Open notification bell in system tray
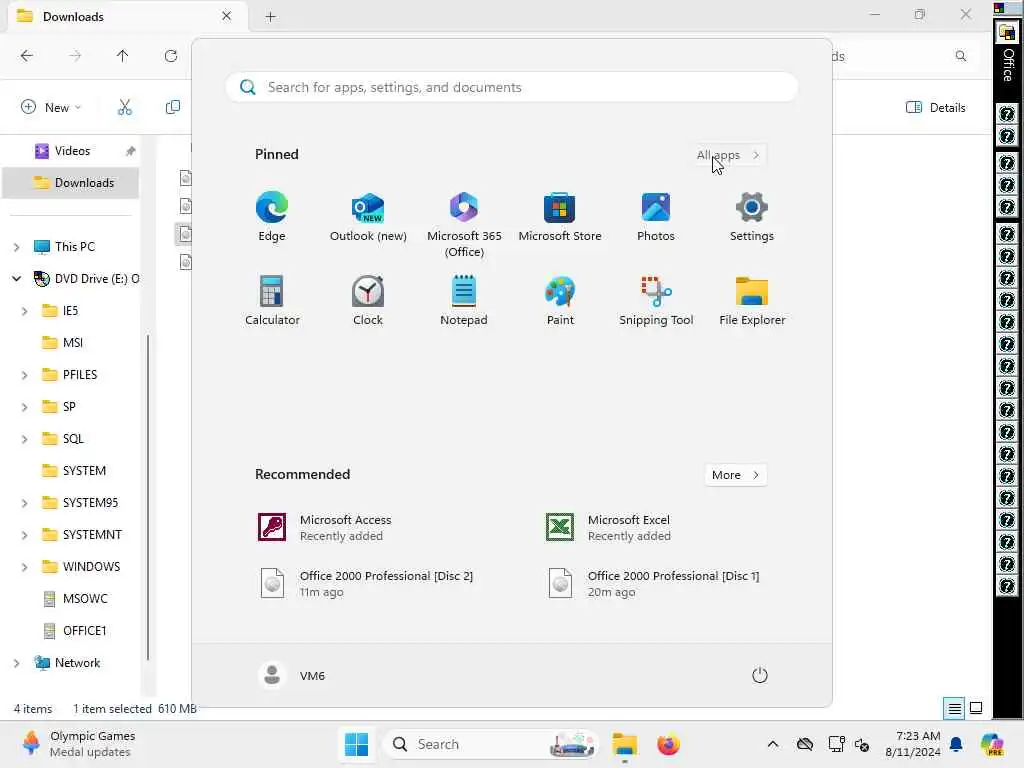The height and width of the screenshot is (768, 1024). point(956,744)
